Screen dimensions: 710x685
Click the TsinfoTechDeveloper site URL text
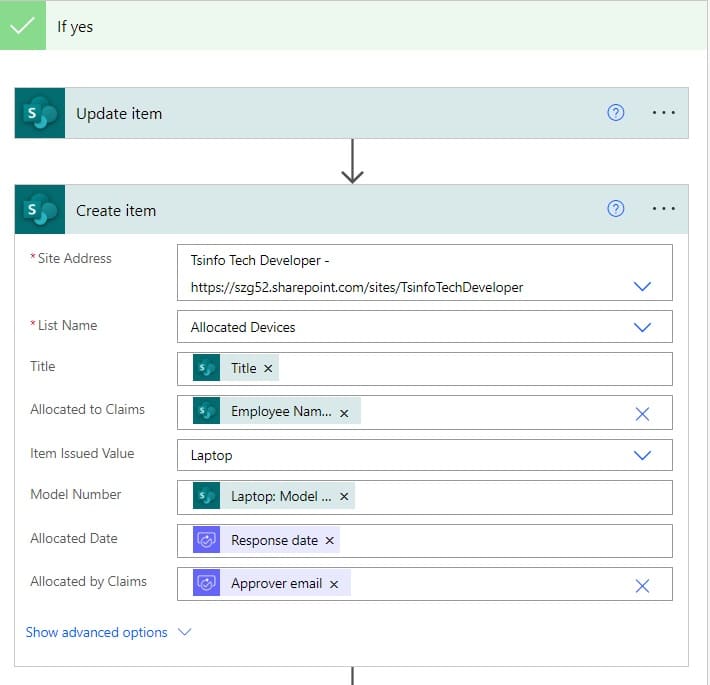tap(357, 287)
